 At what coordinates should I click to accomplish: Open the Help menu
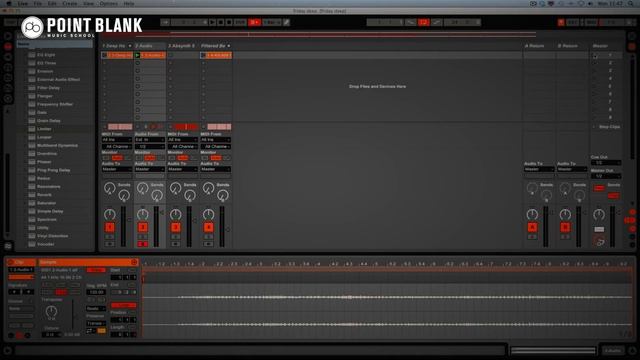click(x=129, y=3)
